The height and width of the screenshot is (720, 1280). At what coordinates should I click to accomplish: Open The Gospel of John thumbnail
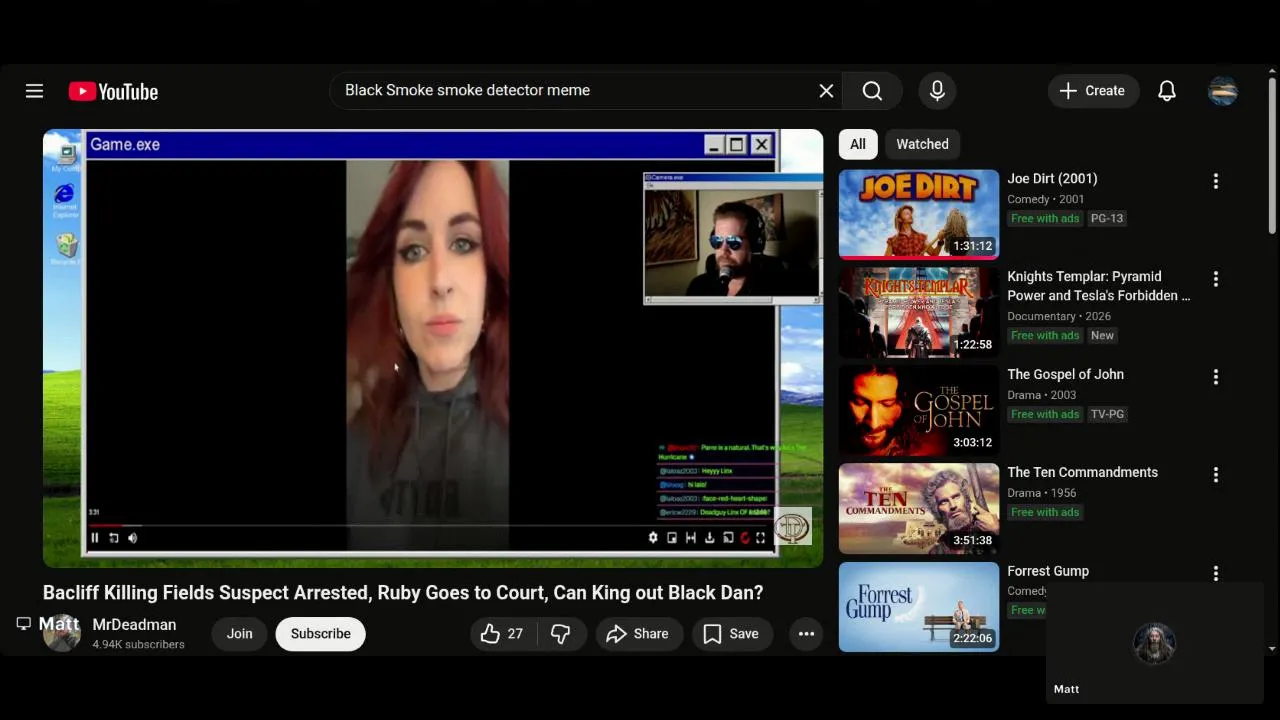pos(919,410)
